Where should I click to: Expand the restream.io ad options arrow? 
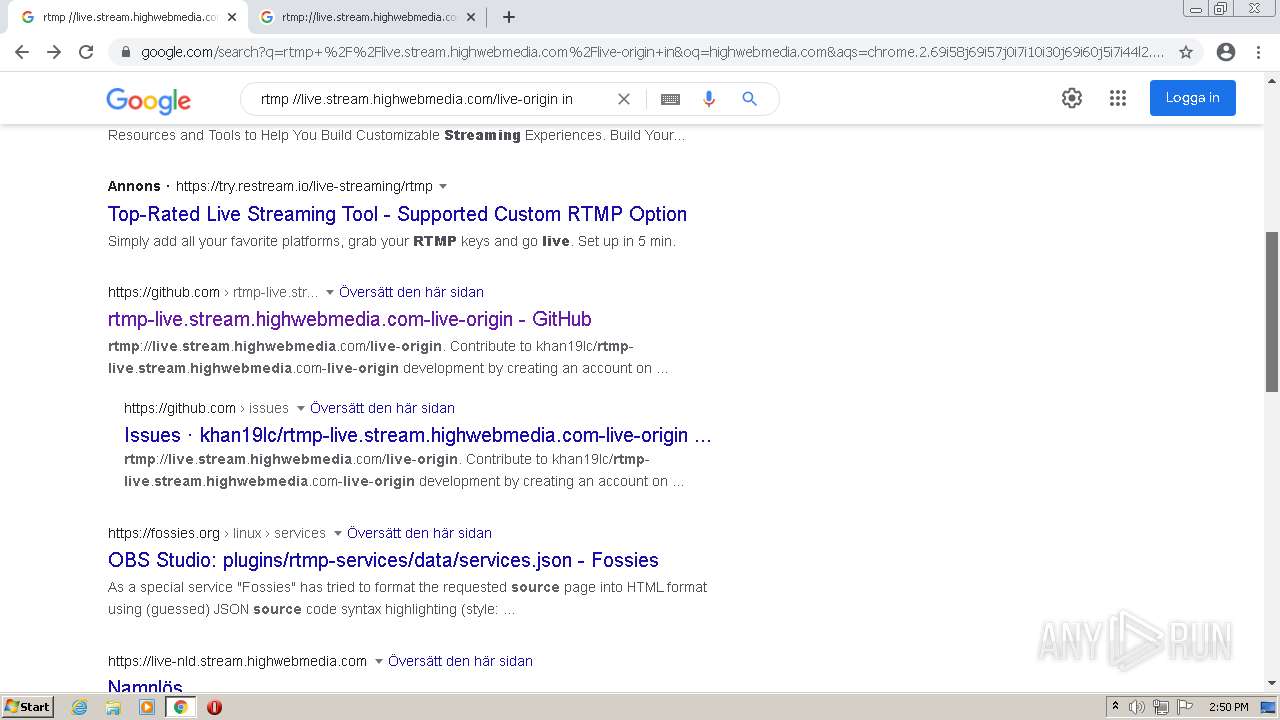(443, 186)
